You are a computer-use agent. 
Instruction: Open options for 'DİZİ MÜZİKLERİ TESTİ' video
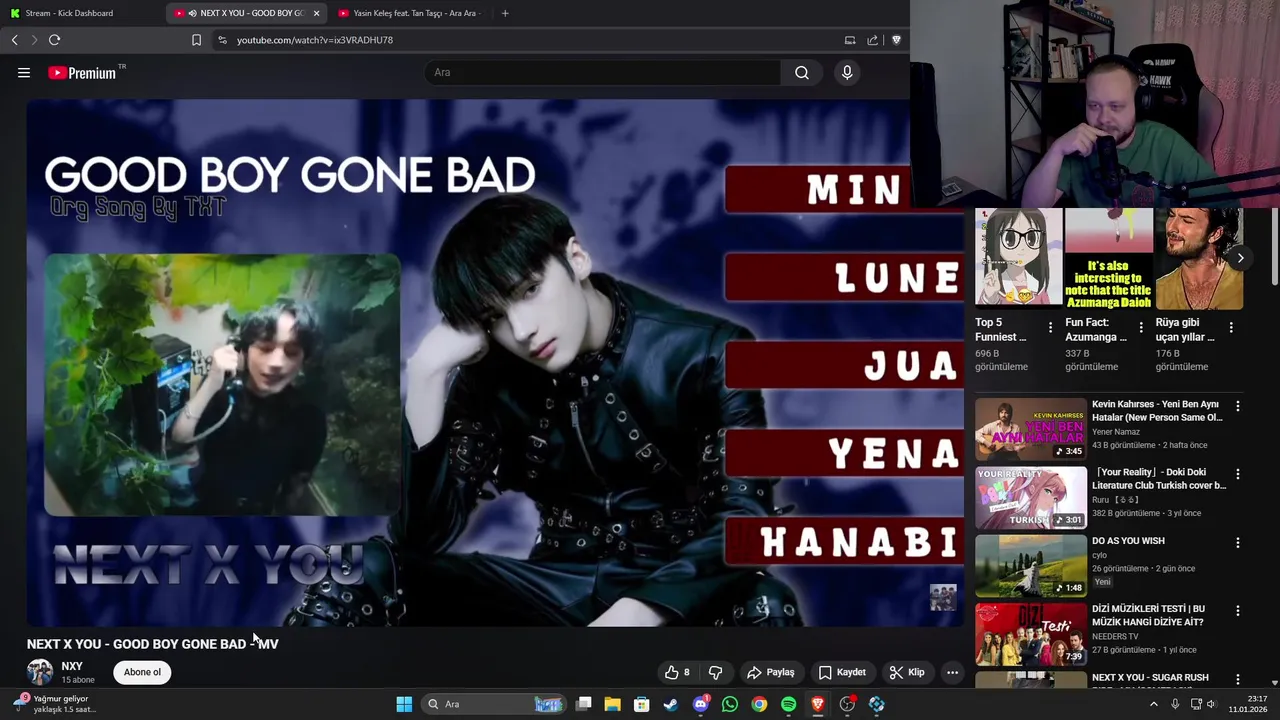pyautogui.click(x=1238, y=610)
